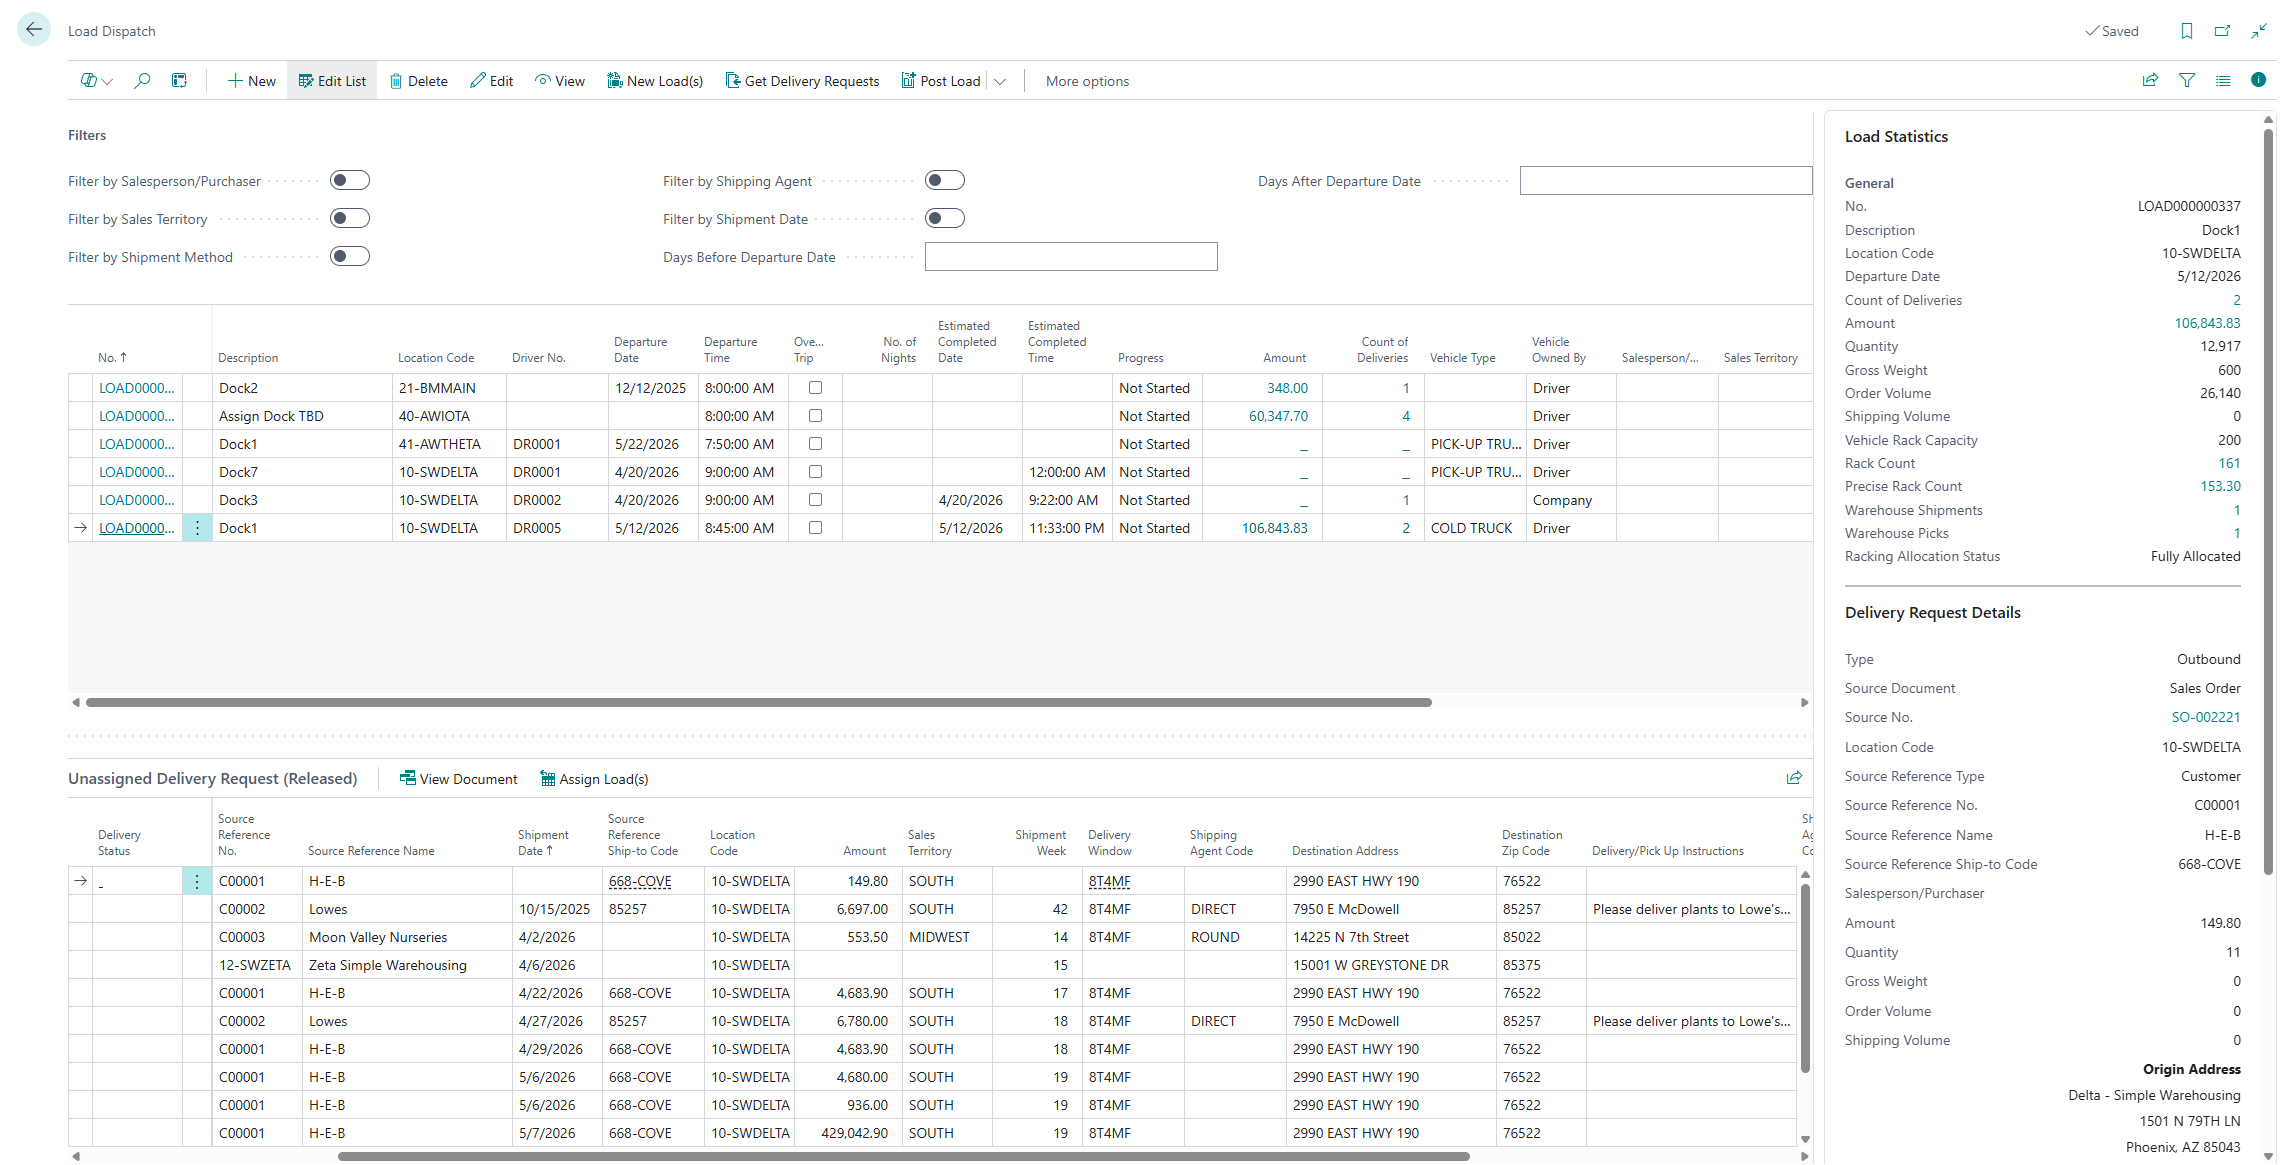Image resolution: width=2286 pixels, height=1165 pixels.
Task: Click the New Load(s) action
Action: coord(655,81)
